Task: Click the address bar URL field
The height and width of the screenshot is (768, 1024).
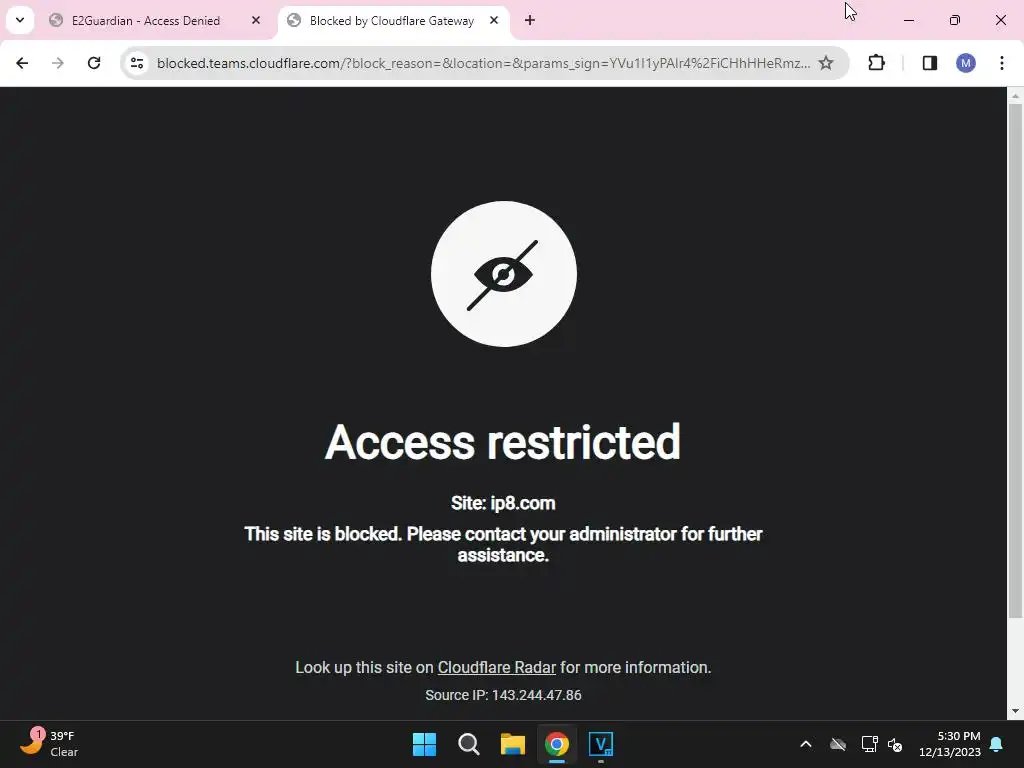Action: [483, 63]
